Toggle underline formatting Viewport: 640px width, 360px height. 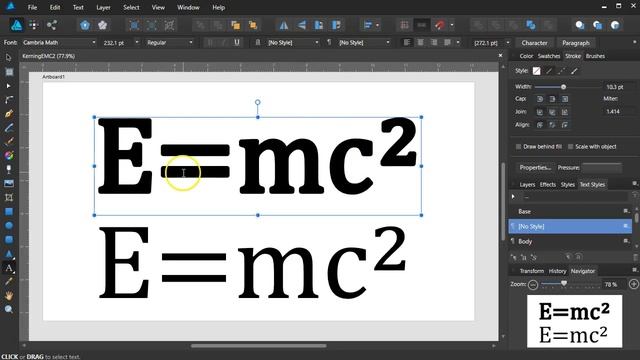(x=237, y=42)
